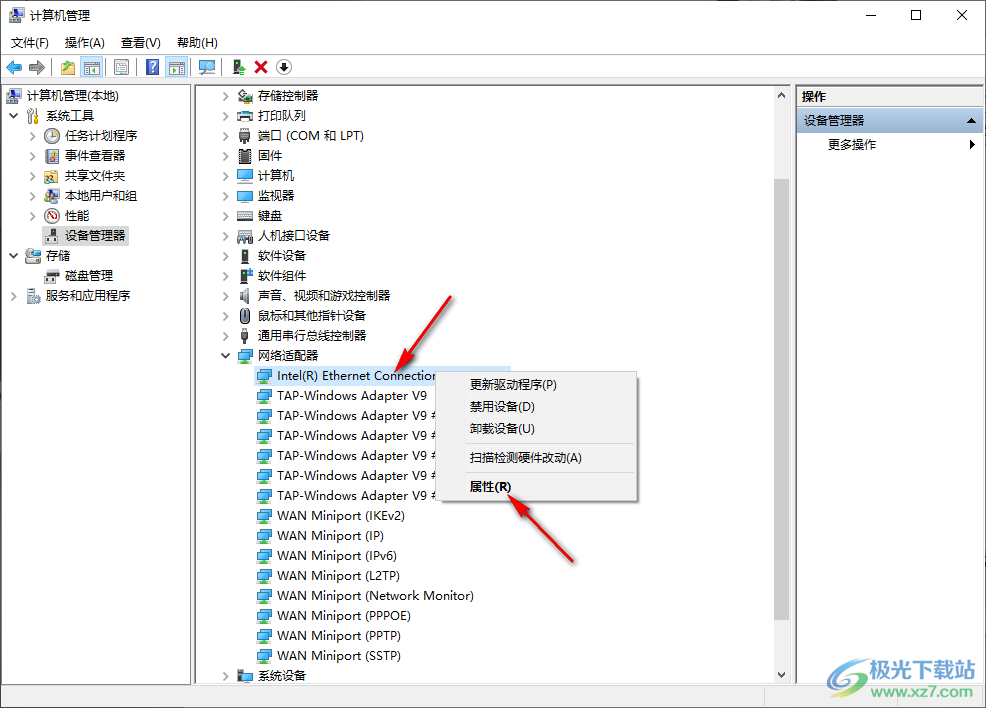Select 鼠标和其他指针设备 category
Viewport: 986px width, 708px height.
(312, 316)
